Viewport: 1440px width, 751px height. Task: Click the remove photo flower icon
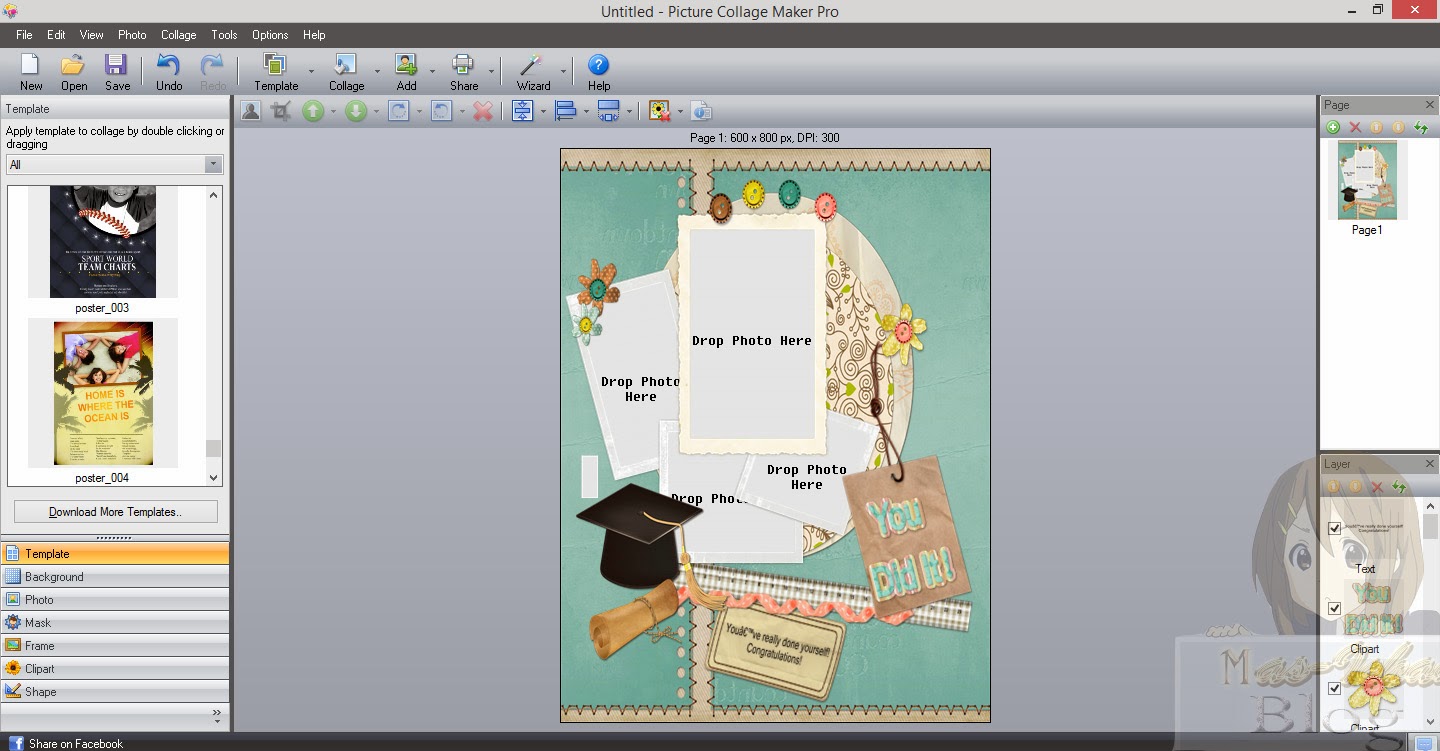(659, 111)
